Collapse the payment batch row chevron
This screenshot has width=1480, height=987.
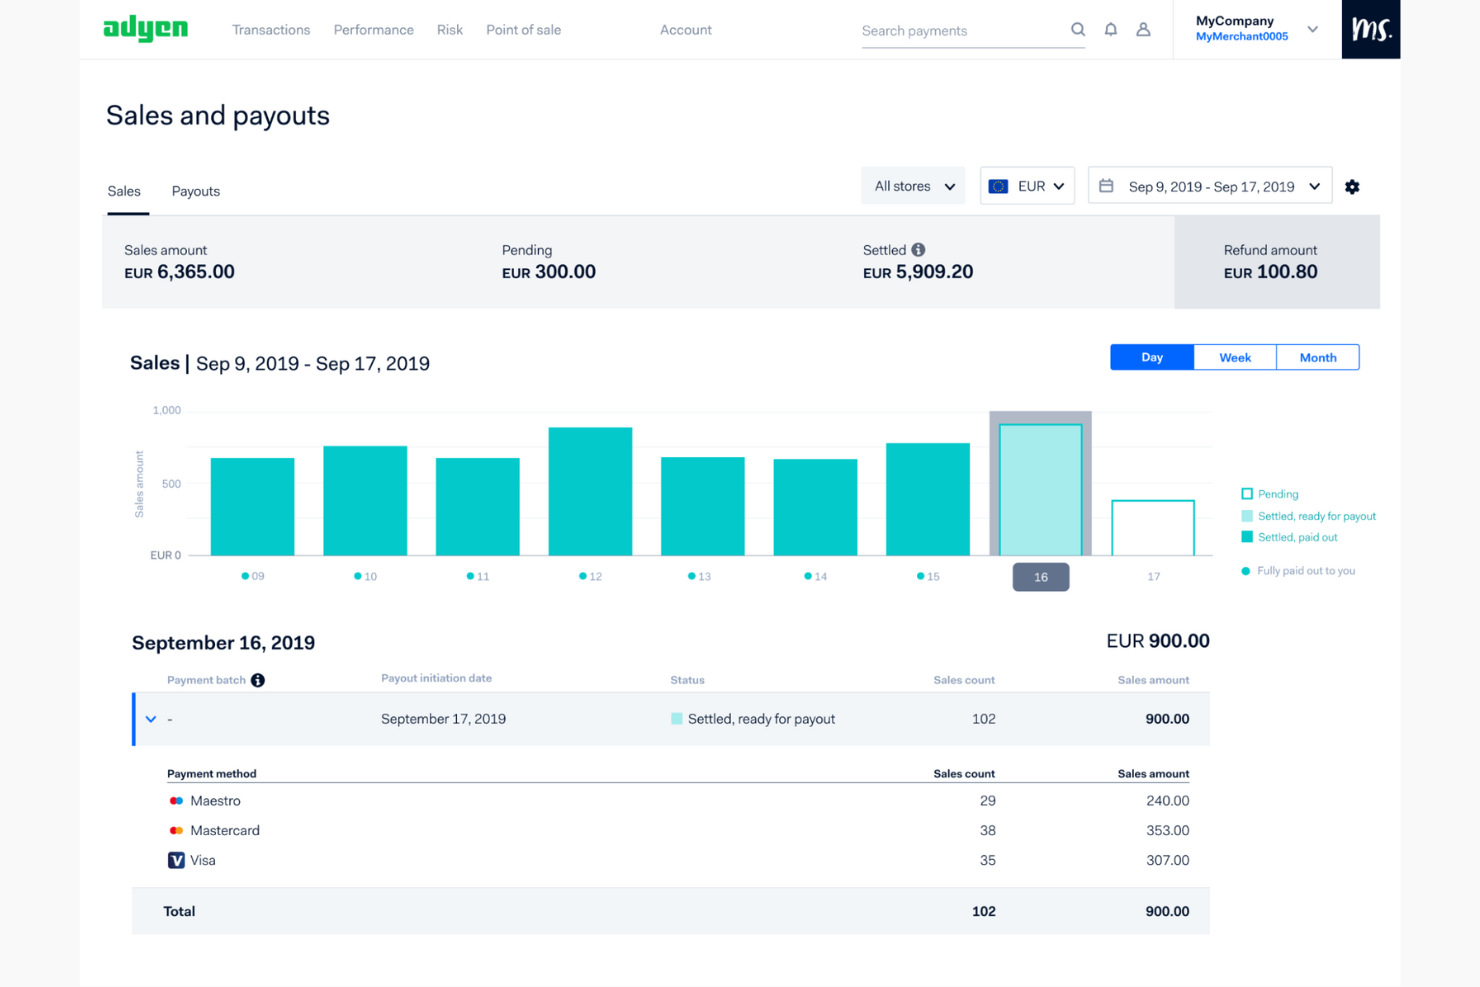tap(151, 719)
